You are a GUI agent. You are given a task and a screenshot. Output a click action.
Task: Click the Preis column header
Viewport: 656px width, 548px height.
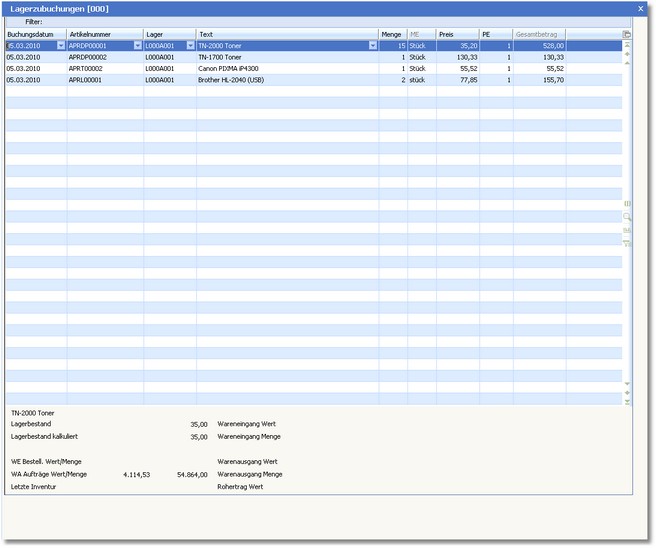point(456,34)
